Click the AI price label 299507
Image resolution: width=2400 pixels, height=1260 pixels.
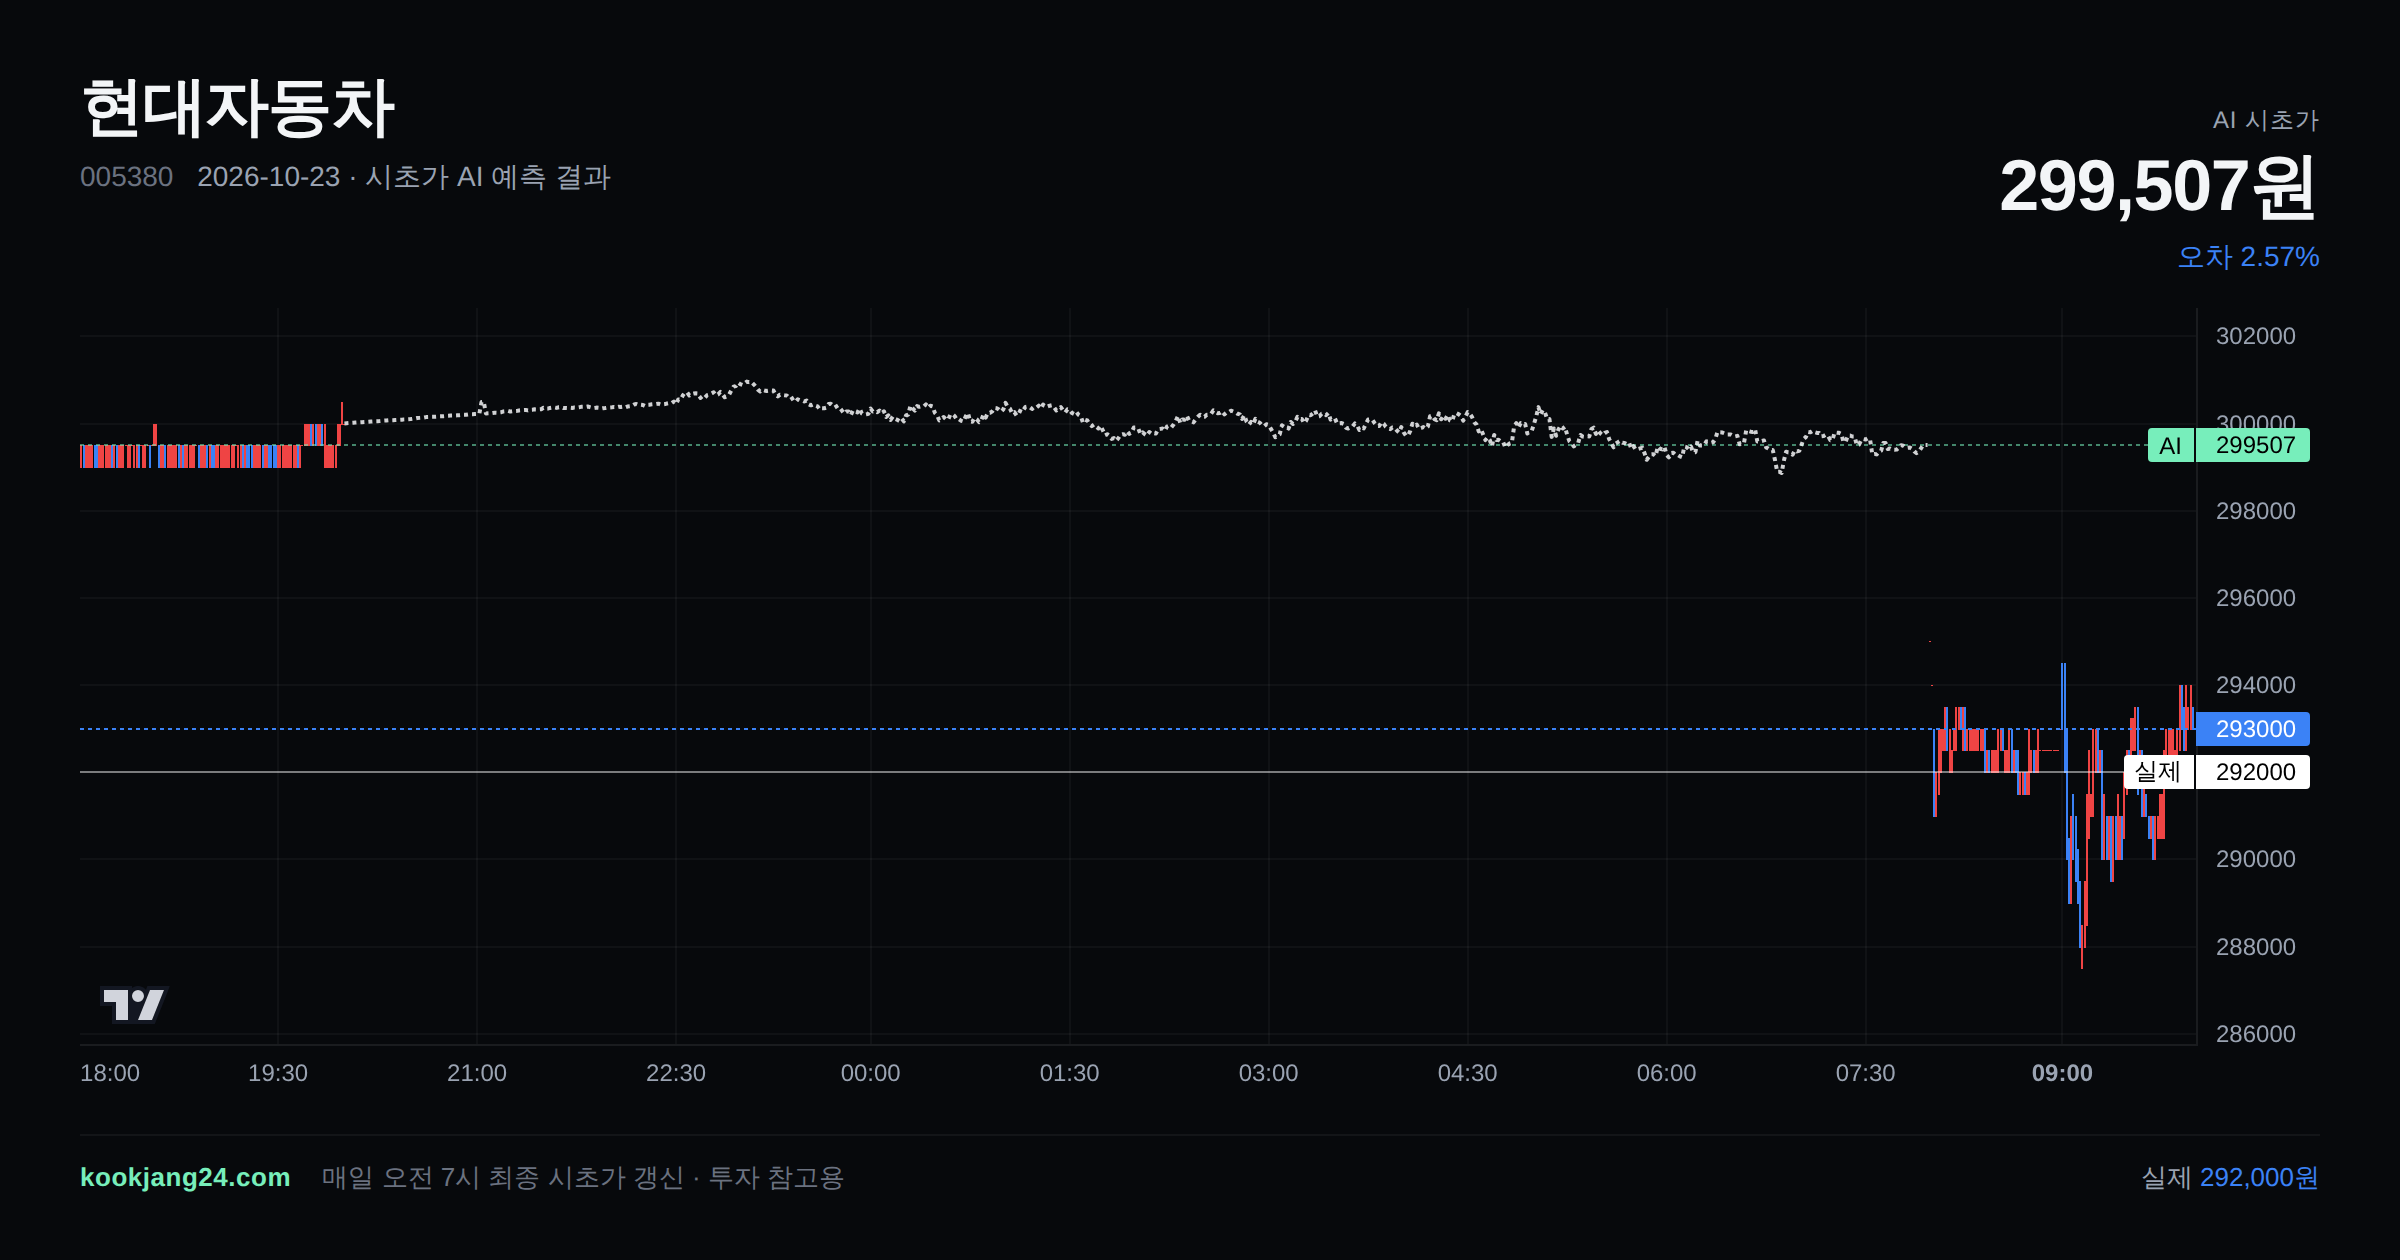tap(2229, 445)
